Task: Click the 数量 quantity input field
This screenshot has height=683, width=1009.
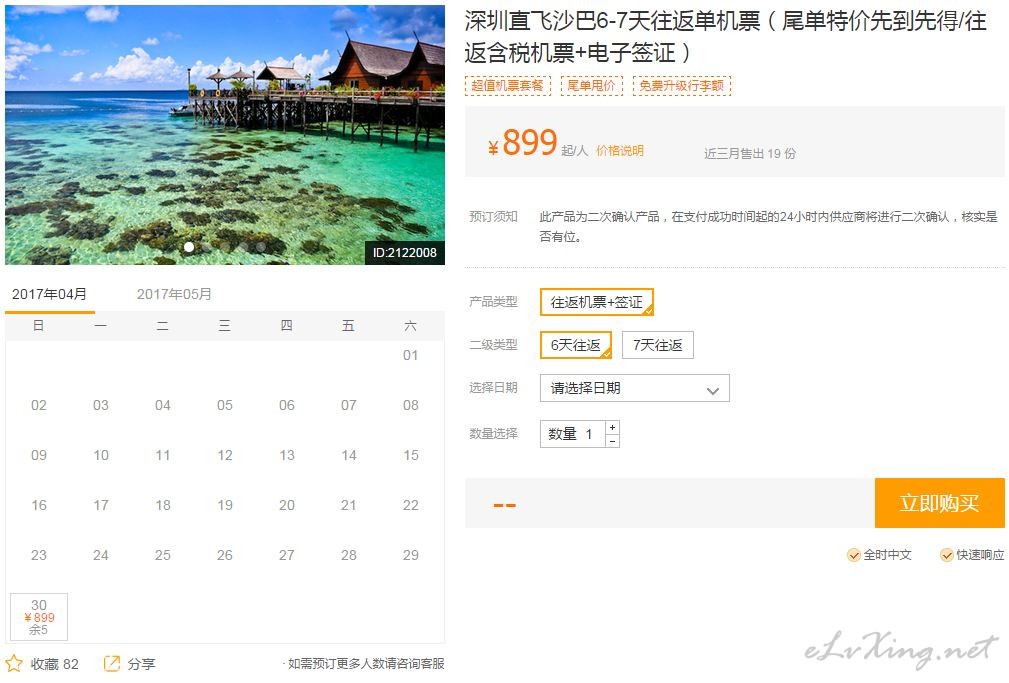Action: [573, 434]
